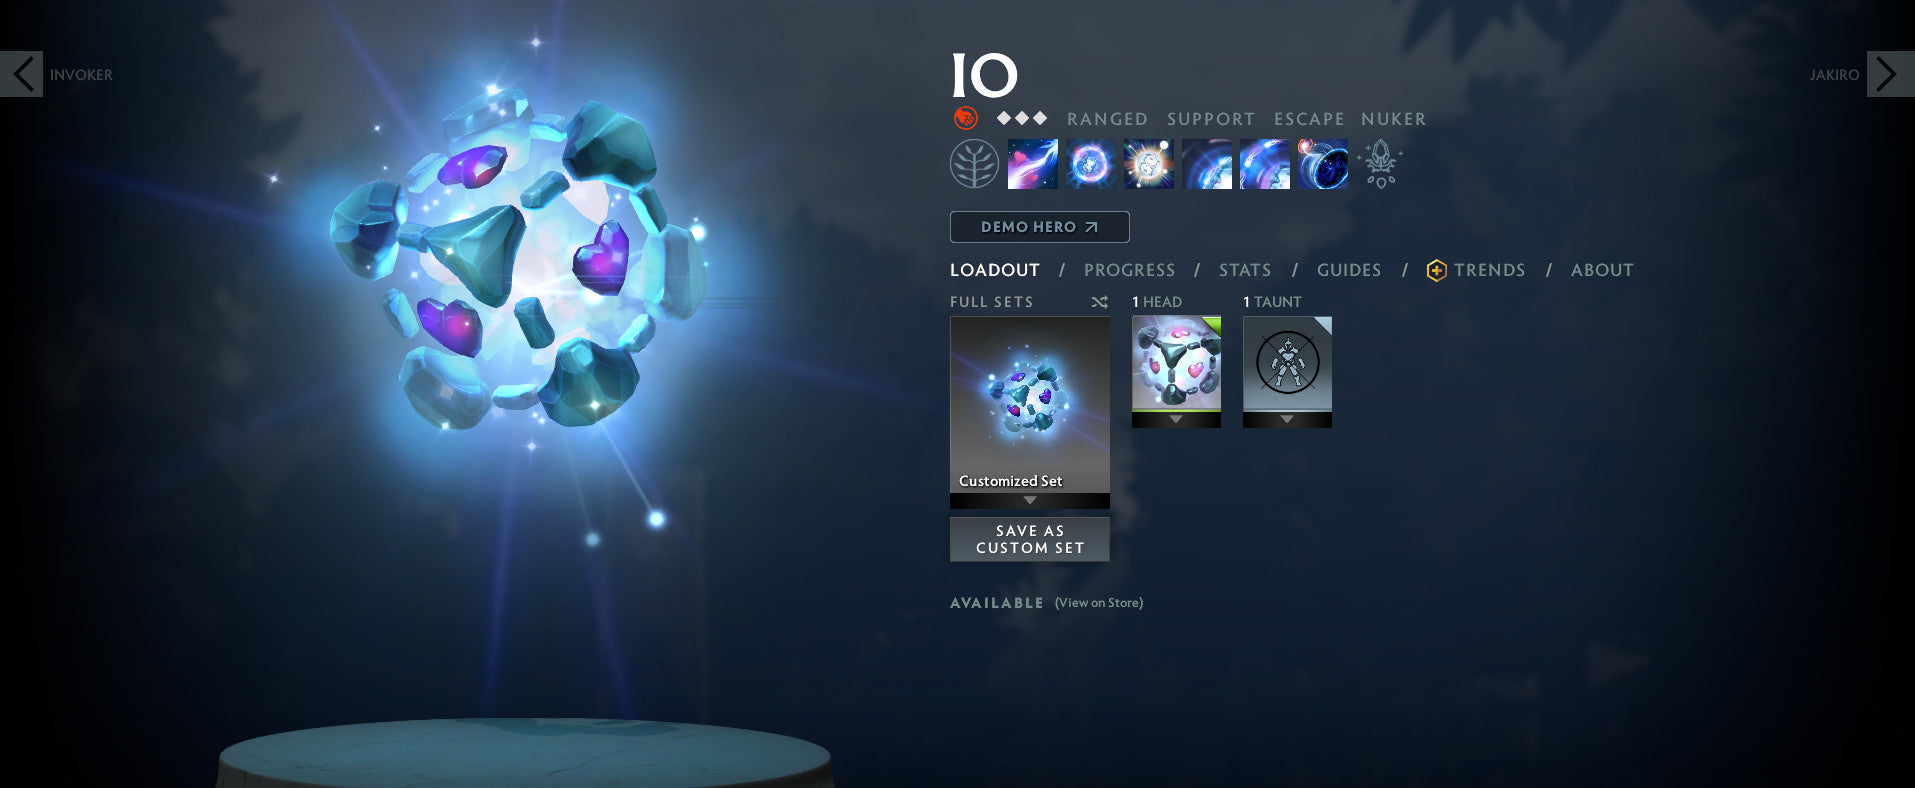Go to next hero Jakiro arrow
Viewport: 1915px width, 788px height.
coord(1890,74)
